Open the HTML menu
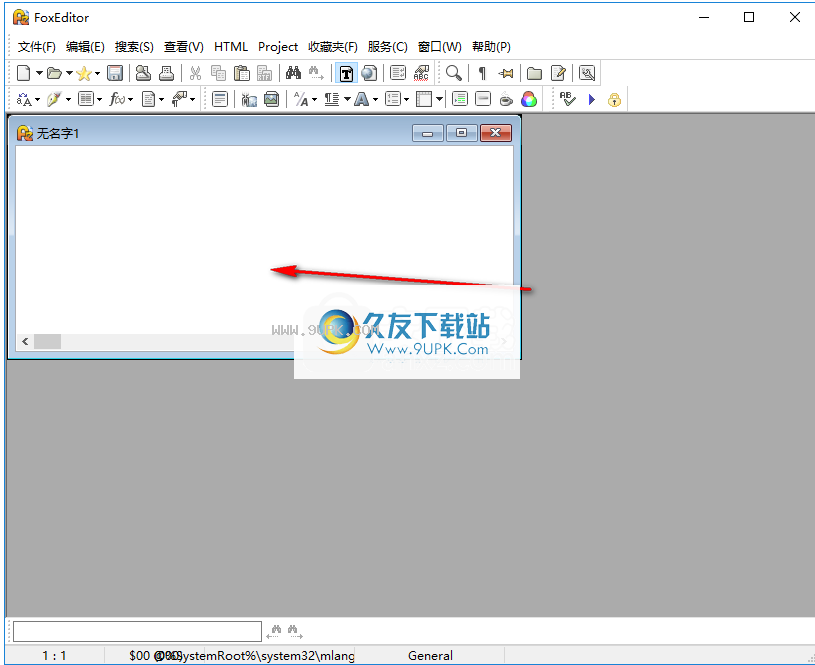815x665 pixels. (231, 47)
